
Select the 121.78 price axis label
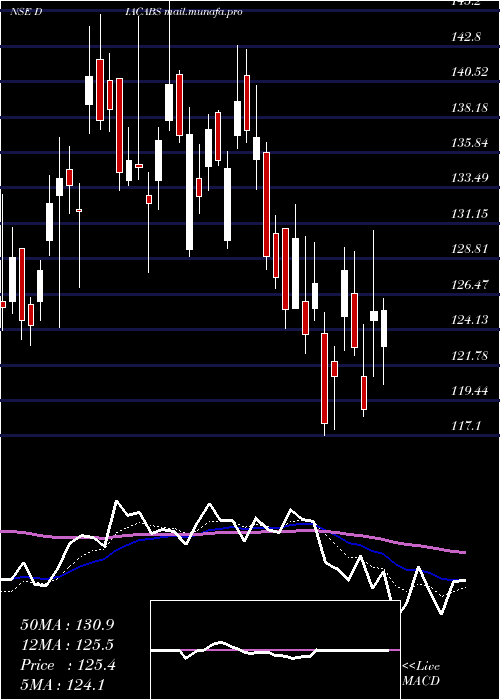(470, 356)
